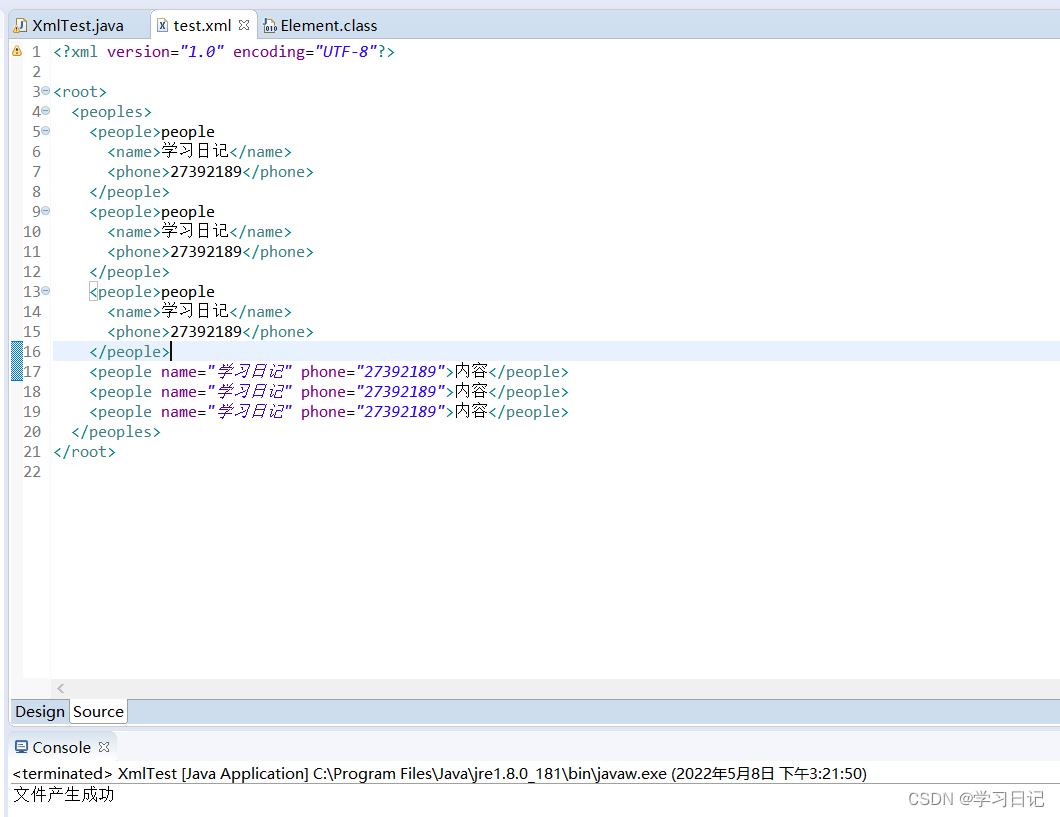Screen dimensions: 1060x817
Task: Click the phone attribute value on line 17
Action: (400, 372)
